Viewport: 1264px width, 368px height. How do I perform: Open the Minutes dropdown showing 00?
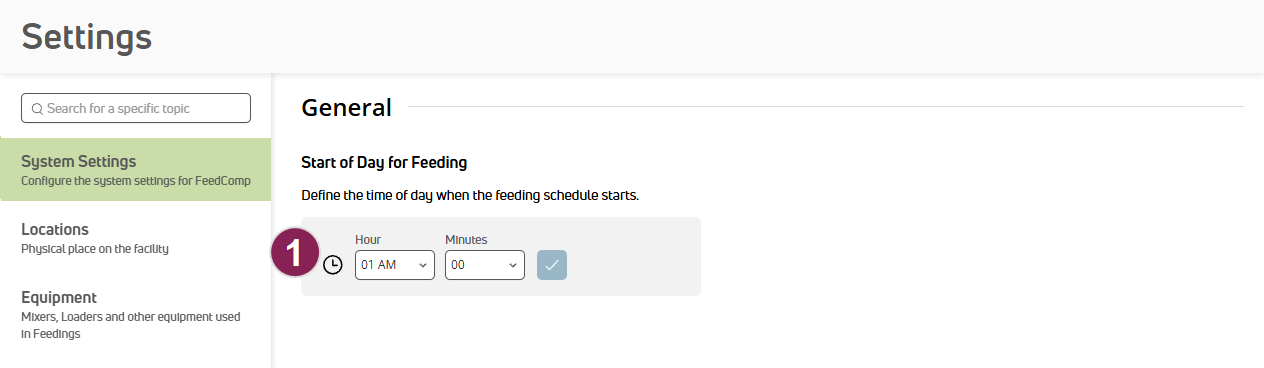[485, 265]
